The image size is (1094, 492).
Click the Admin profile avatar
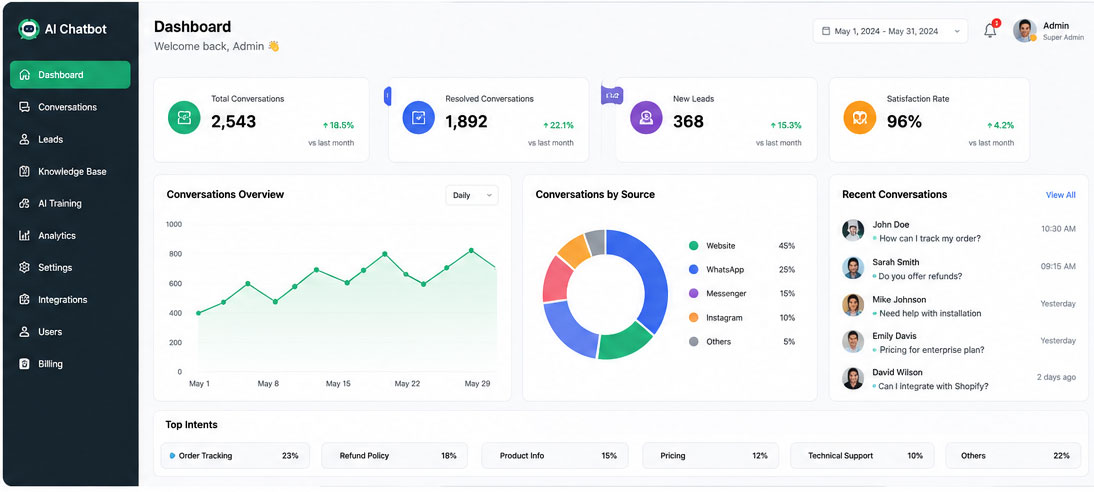click(x=1024, y=31)
